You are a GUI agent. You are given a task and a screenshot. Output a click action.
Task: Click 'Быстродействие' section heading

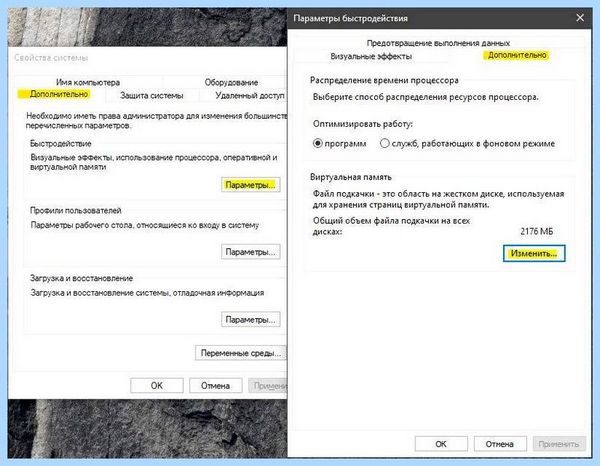click(60, 144)
